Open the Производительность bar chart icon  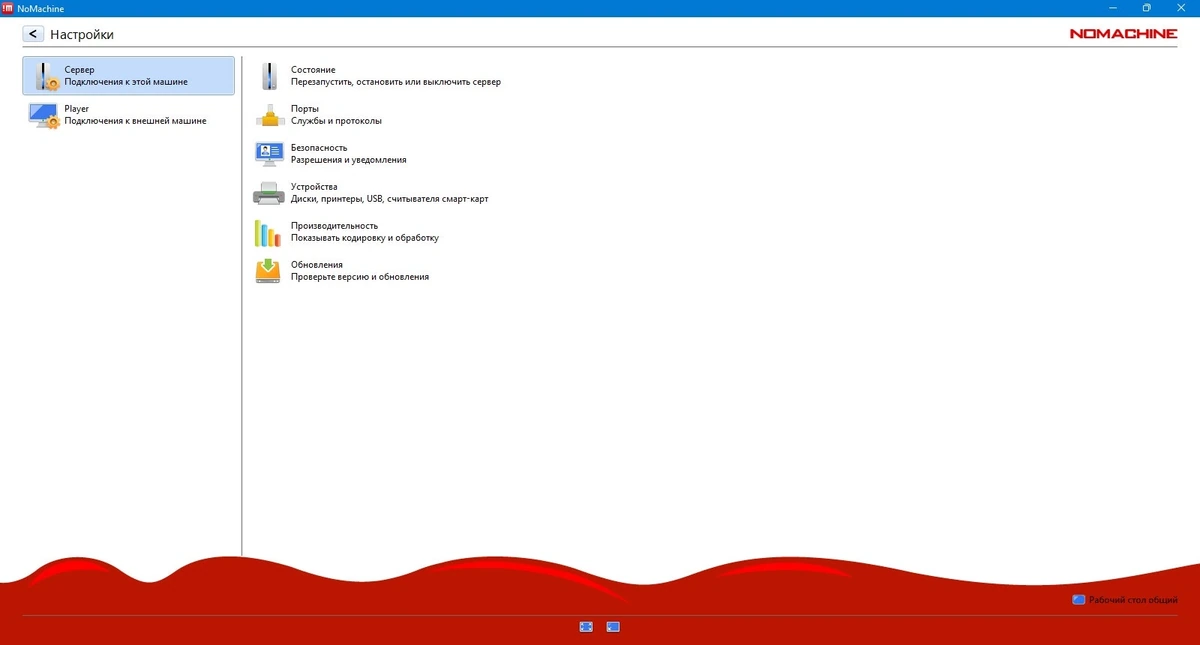pyautogui.click(x=268, y=233)
